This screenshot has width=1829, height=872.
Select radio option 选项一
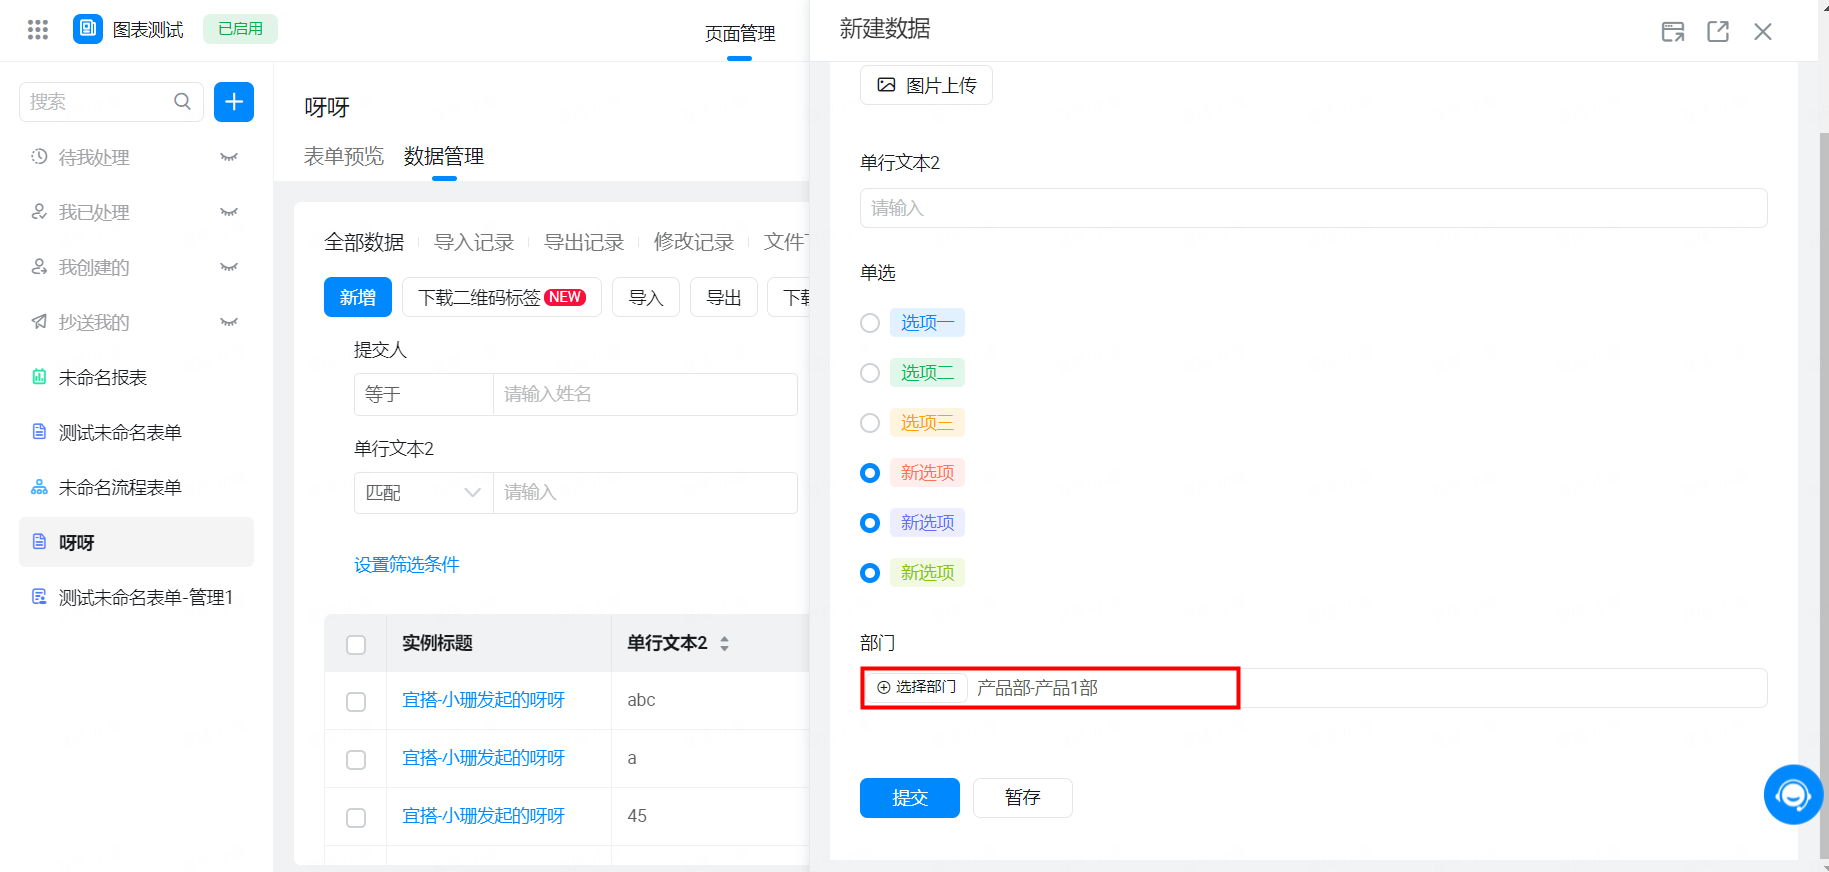(870, 323)
